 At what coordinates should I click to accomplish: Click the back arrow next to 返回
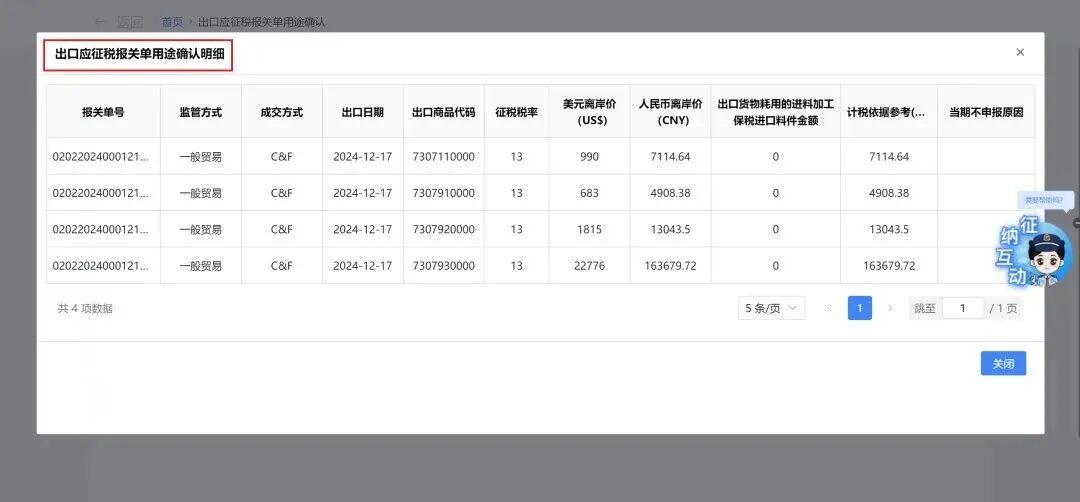pos(100,21)
